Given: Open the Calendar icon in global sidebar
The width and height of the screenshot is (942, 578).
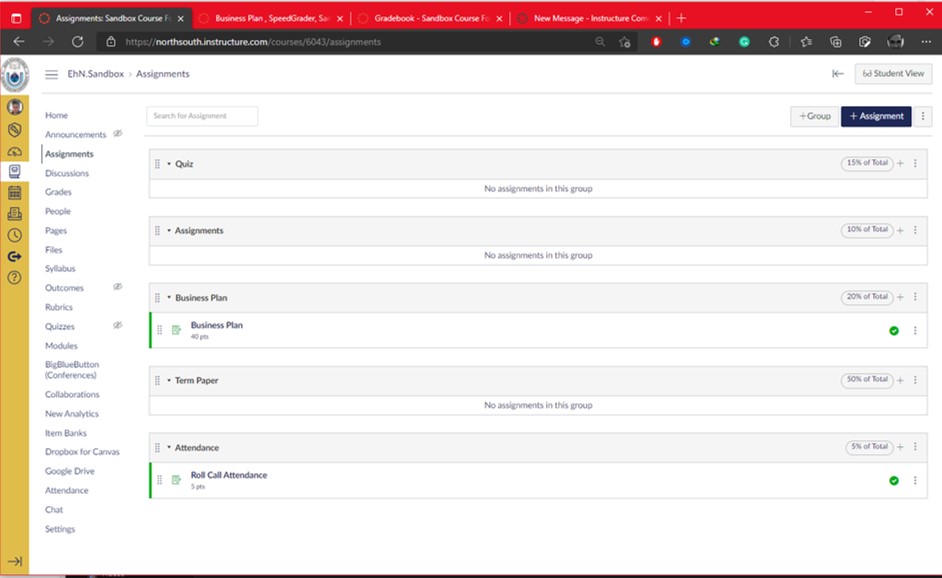Looking at the screenshot, I should (x=14, y=193).
